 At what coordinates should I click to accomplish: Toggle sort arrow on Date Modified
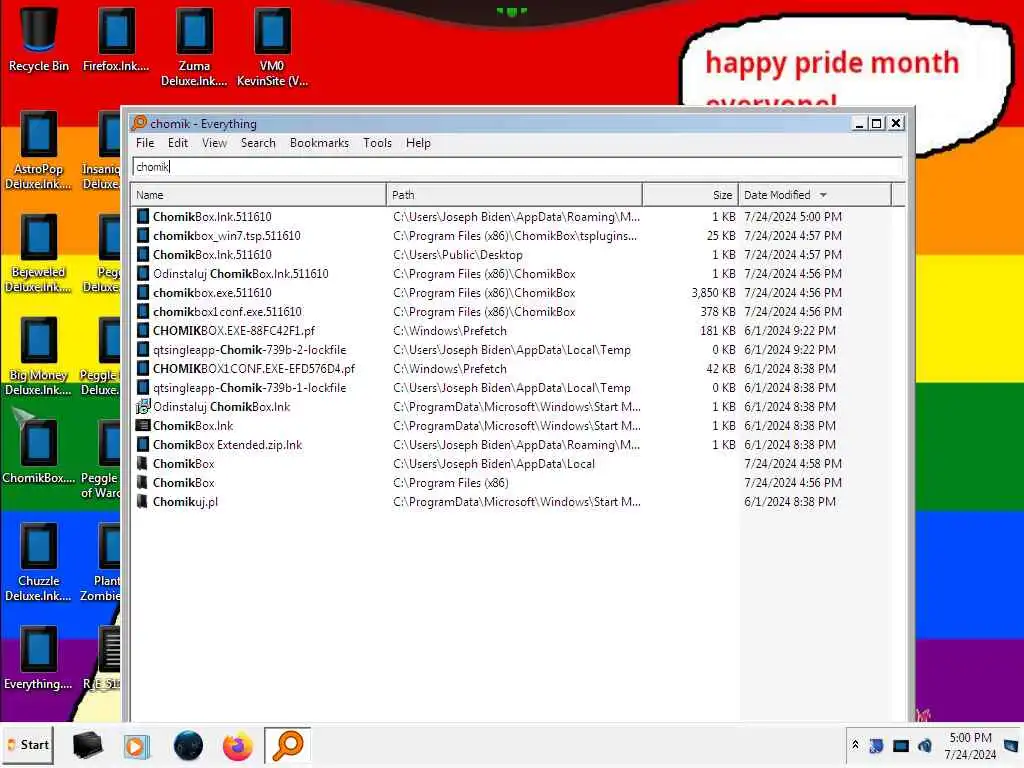pos(823,195)
